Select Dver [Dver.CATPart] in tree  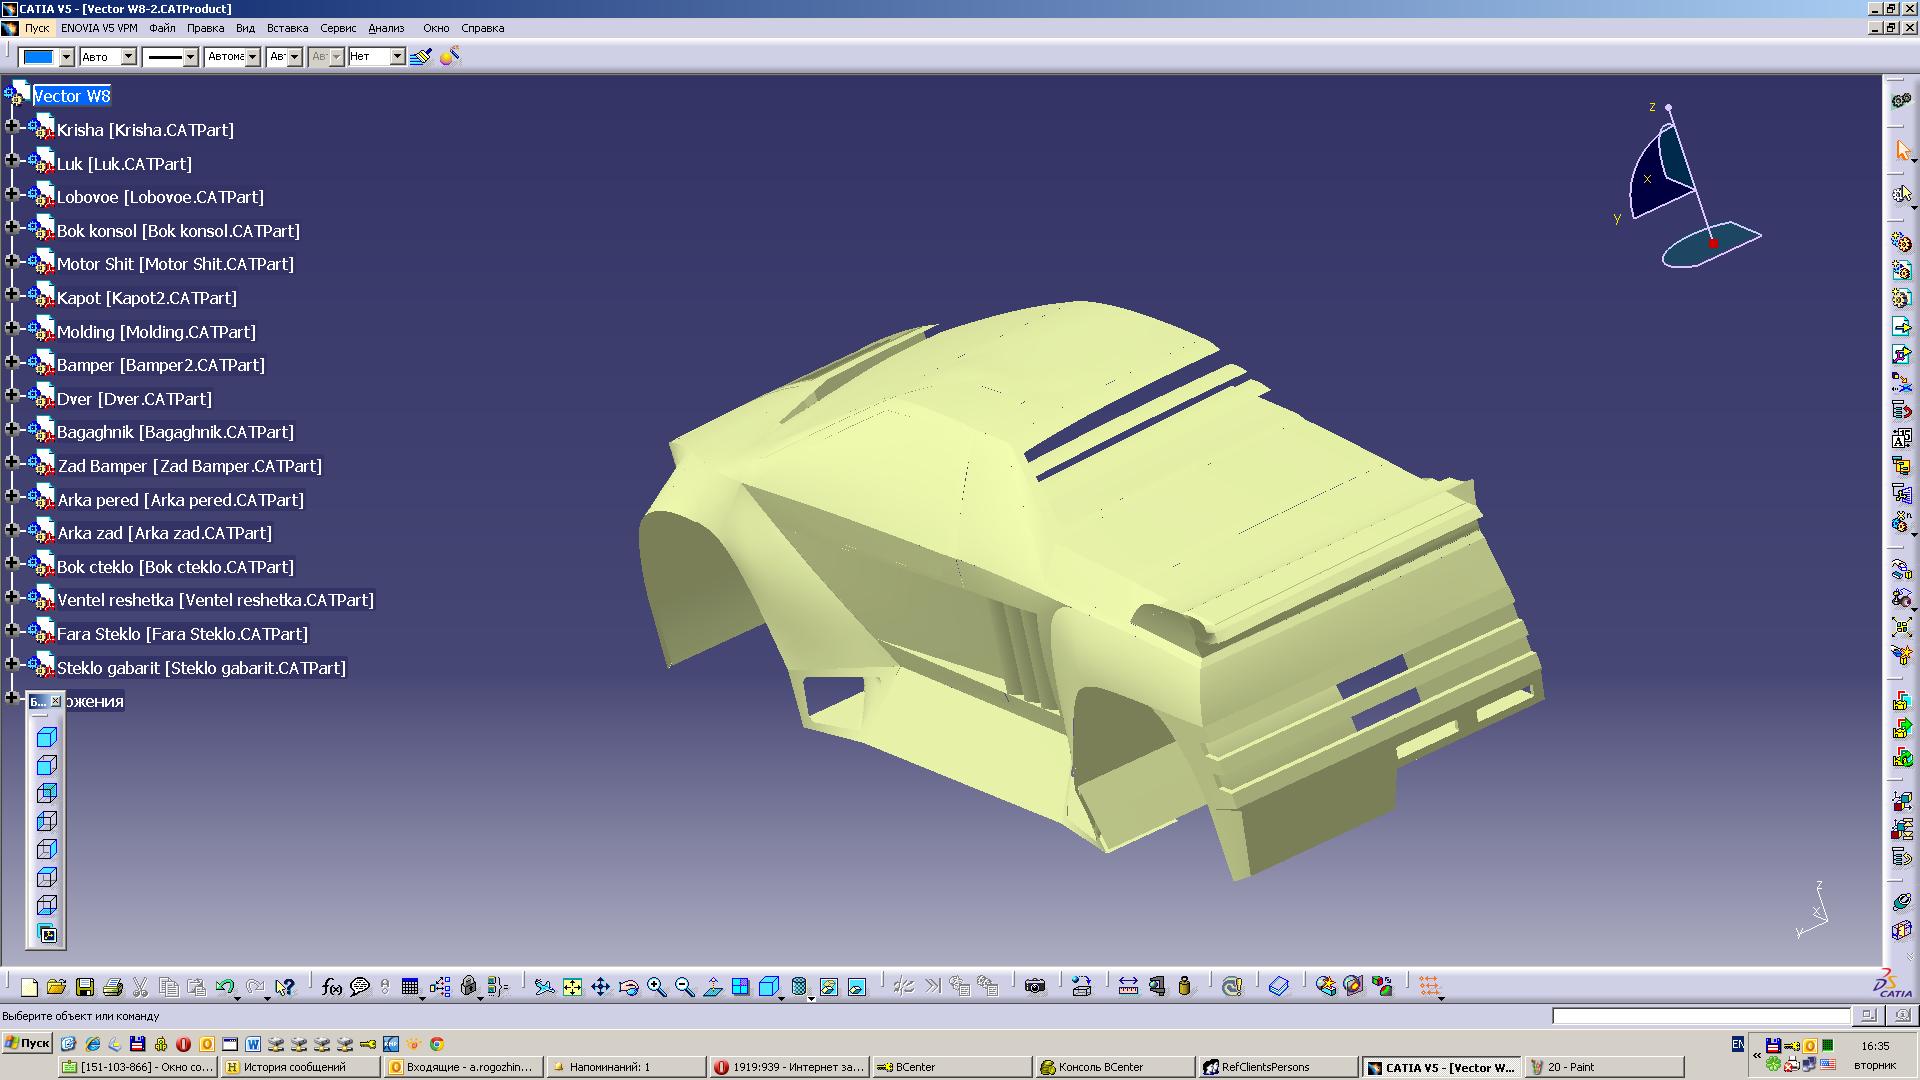(134, 399)
